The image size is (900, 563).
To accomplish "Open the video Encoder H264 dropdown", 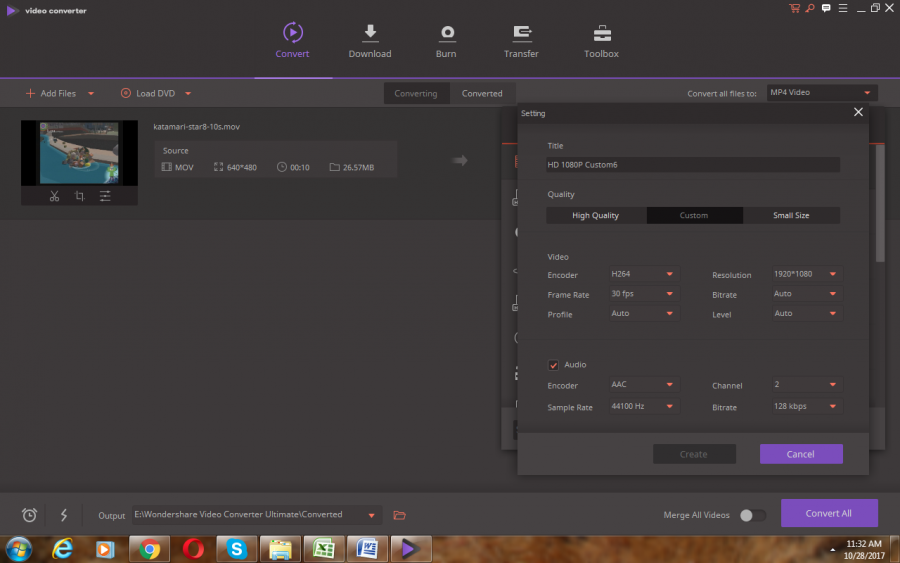I will coord(643,274).
